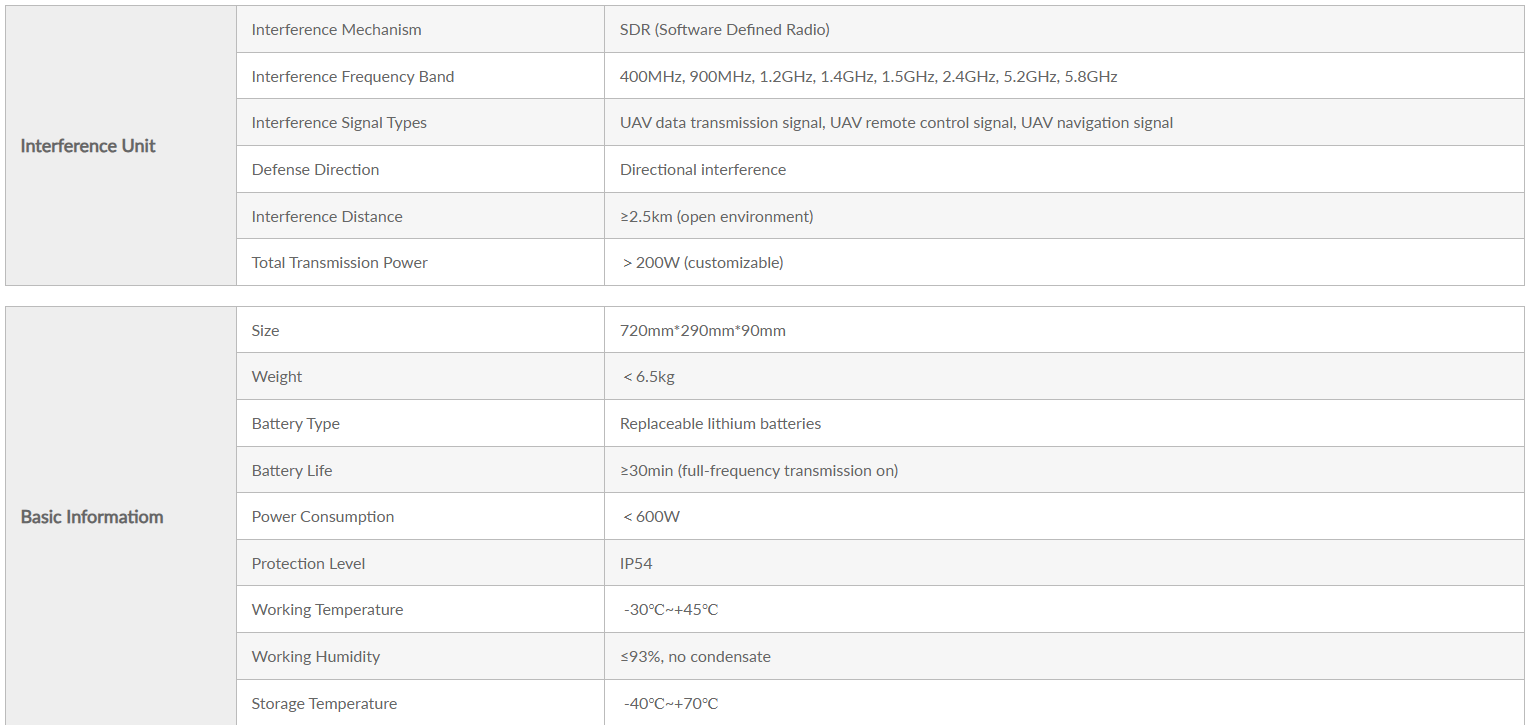This screenshot has width=1530, height=727.
Task: Click the Interference Distance row label
Action: tap(327, 217)
